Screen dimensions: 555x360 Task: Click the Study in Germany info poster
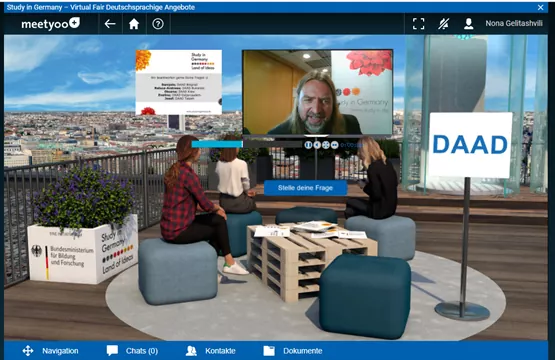[179, 82]
